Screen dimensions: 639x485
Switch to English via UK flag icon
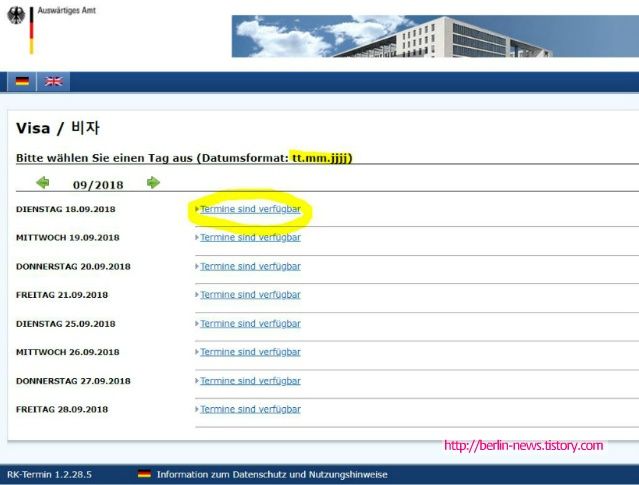click(x=53, y=81)
